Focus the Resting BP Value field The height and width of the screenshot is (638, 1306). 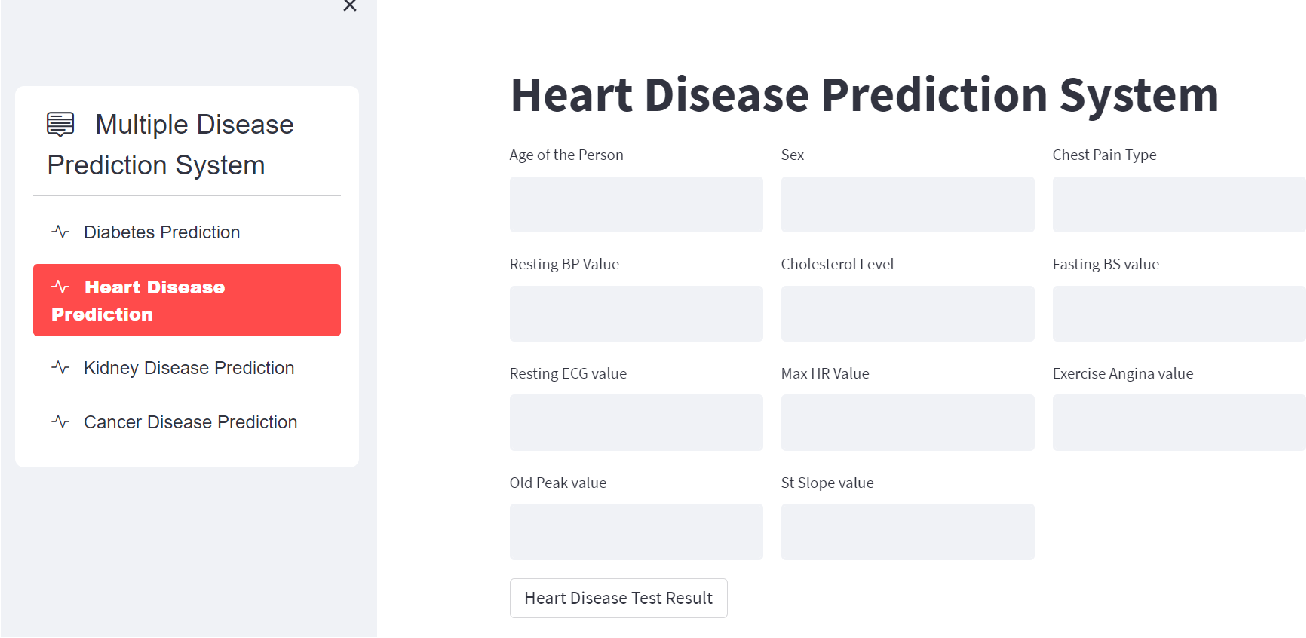[636, 313]
